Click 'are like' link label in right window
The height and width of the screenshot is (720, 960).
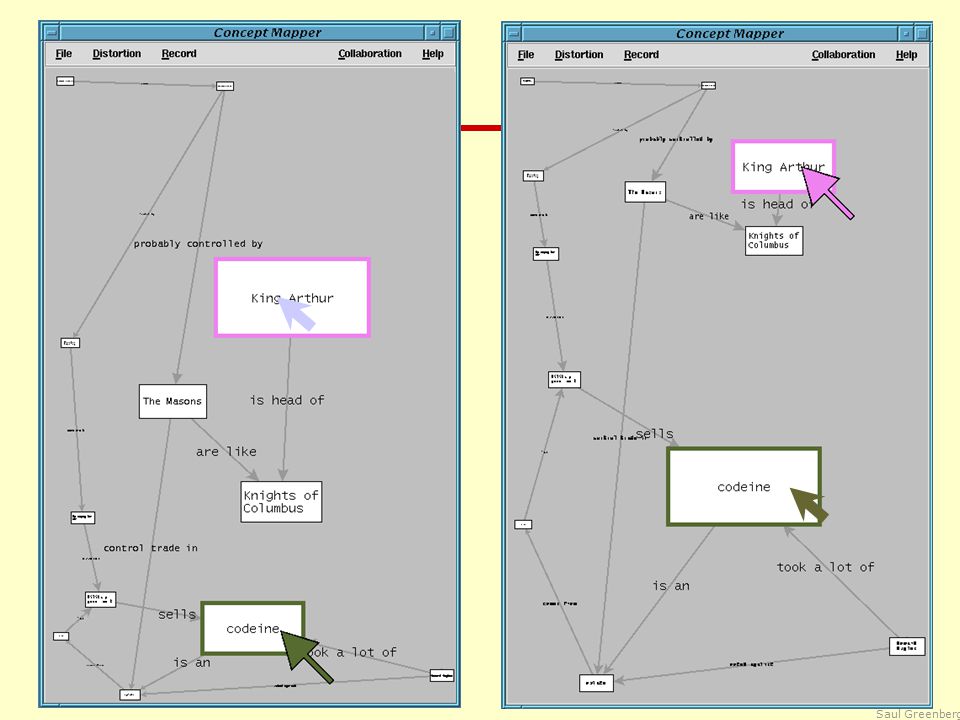coord(709,216)
